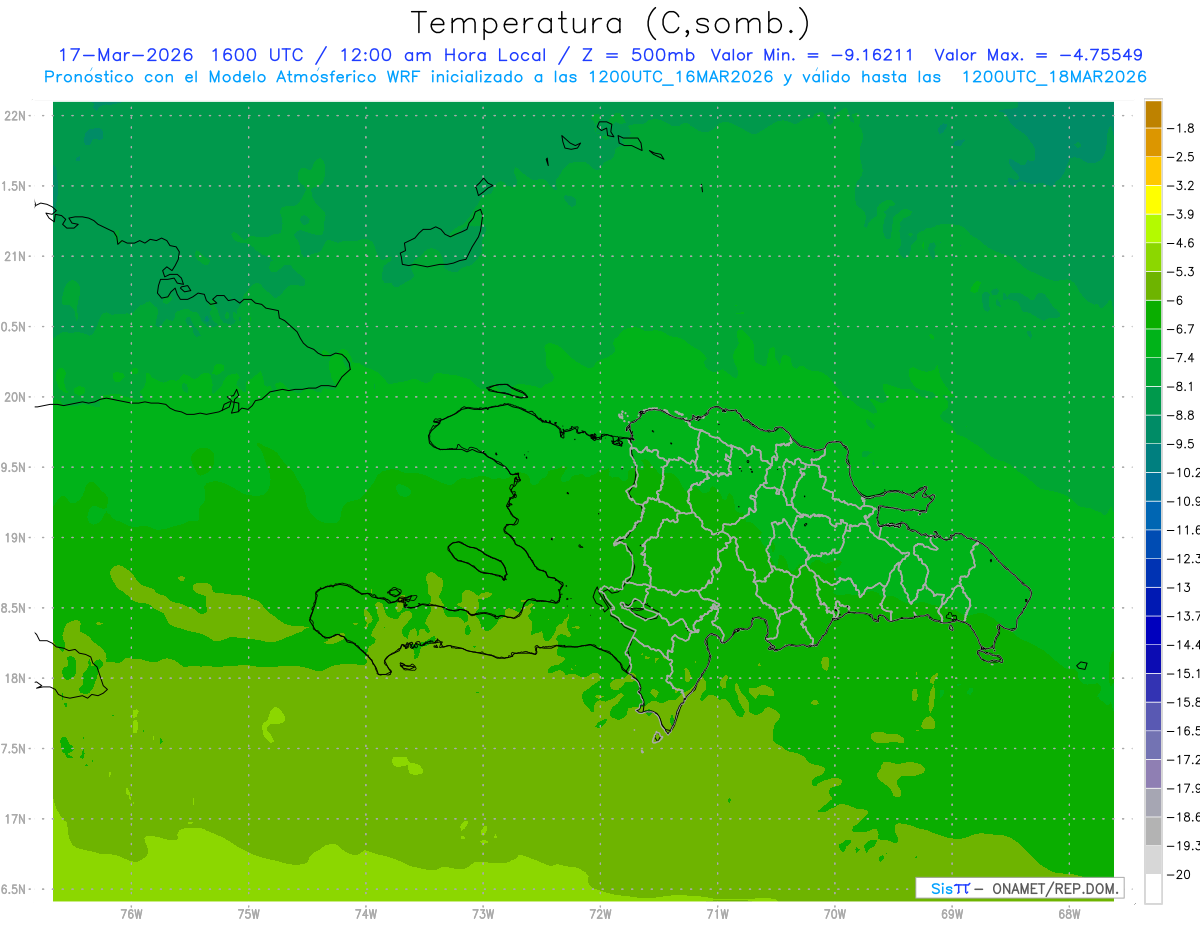Select the "1600 UTC" time text
Viewport: 1200px width, 927px height.
(256, 55)
